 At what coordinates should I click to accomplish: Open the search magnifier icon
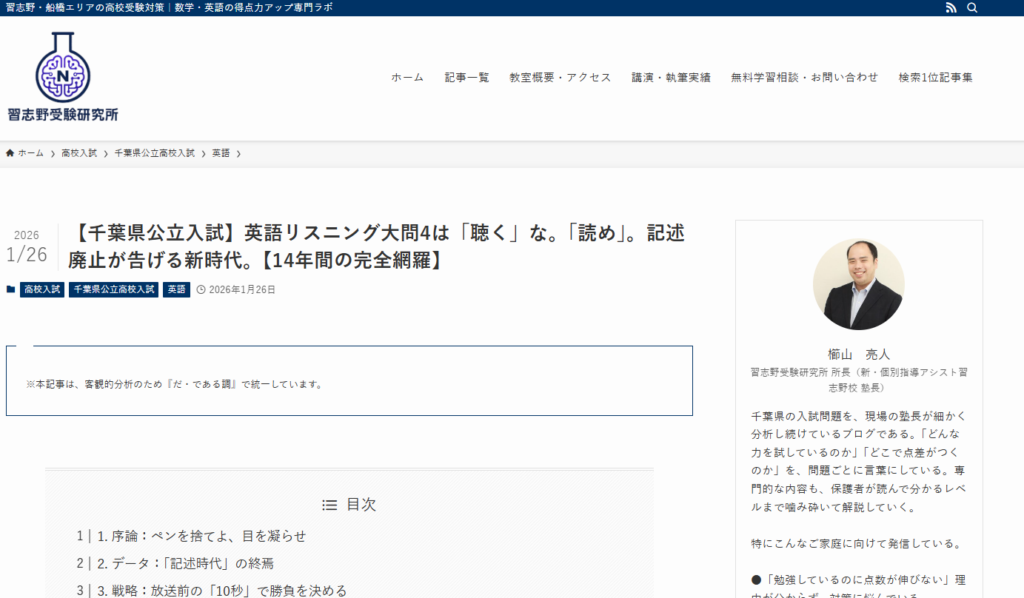[972, 8]
